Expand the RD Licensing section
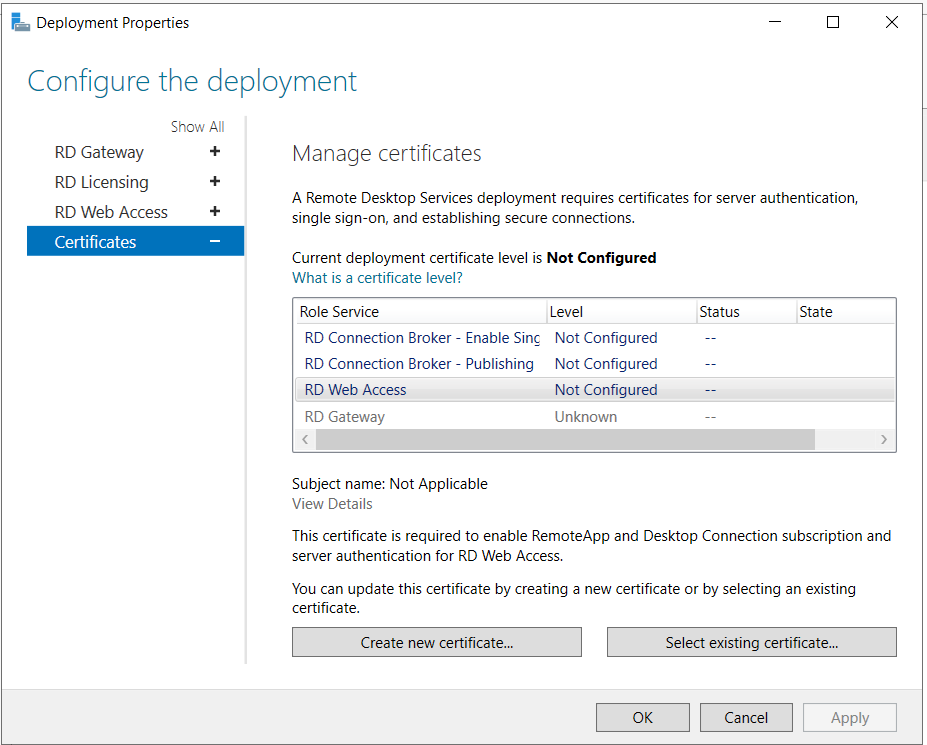927x745 pixels. coord(215,182)
